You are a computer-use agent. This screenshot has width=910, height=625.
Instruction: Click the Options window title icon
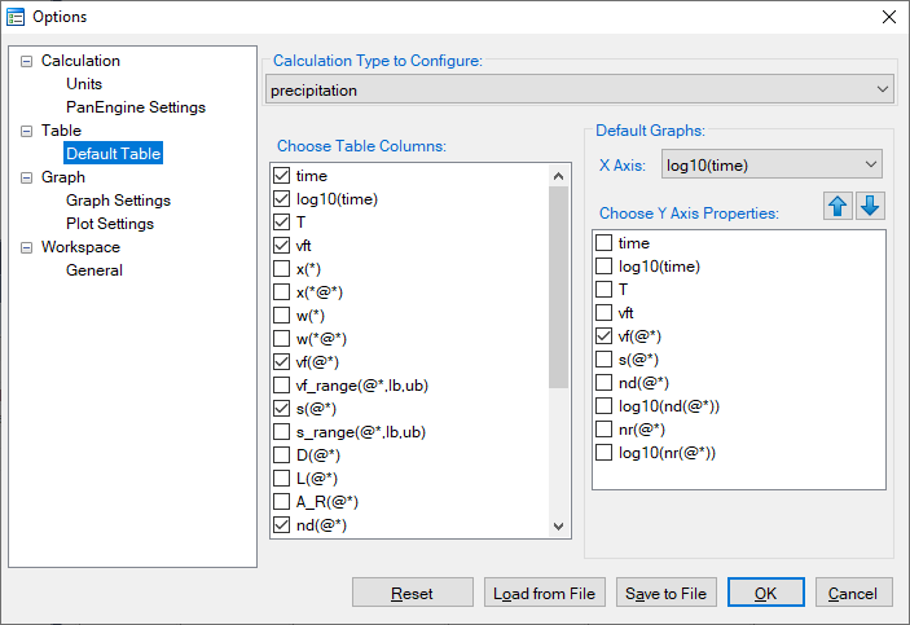[x=15, y=16]
